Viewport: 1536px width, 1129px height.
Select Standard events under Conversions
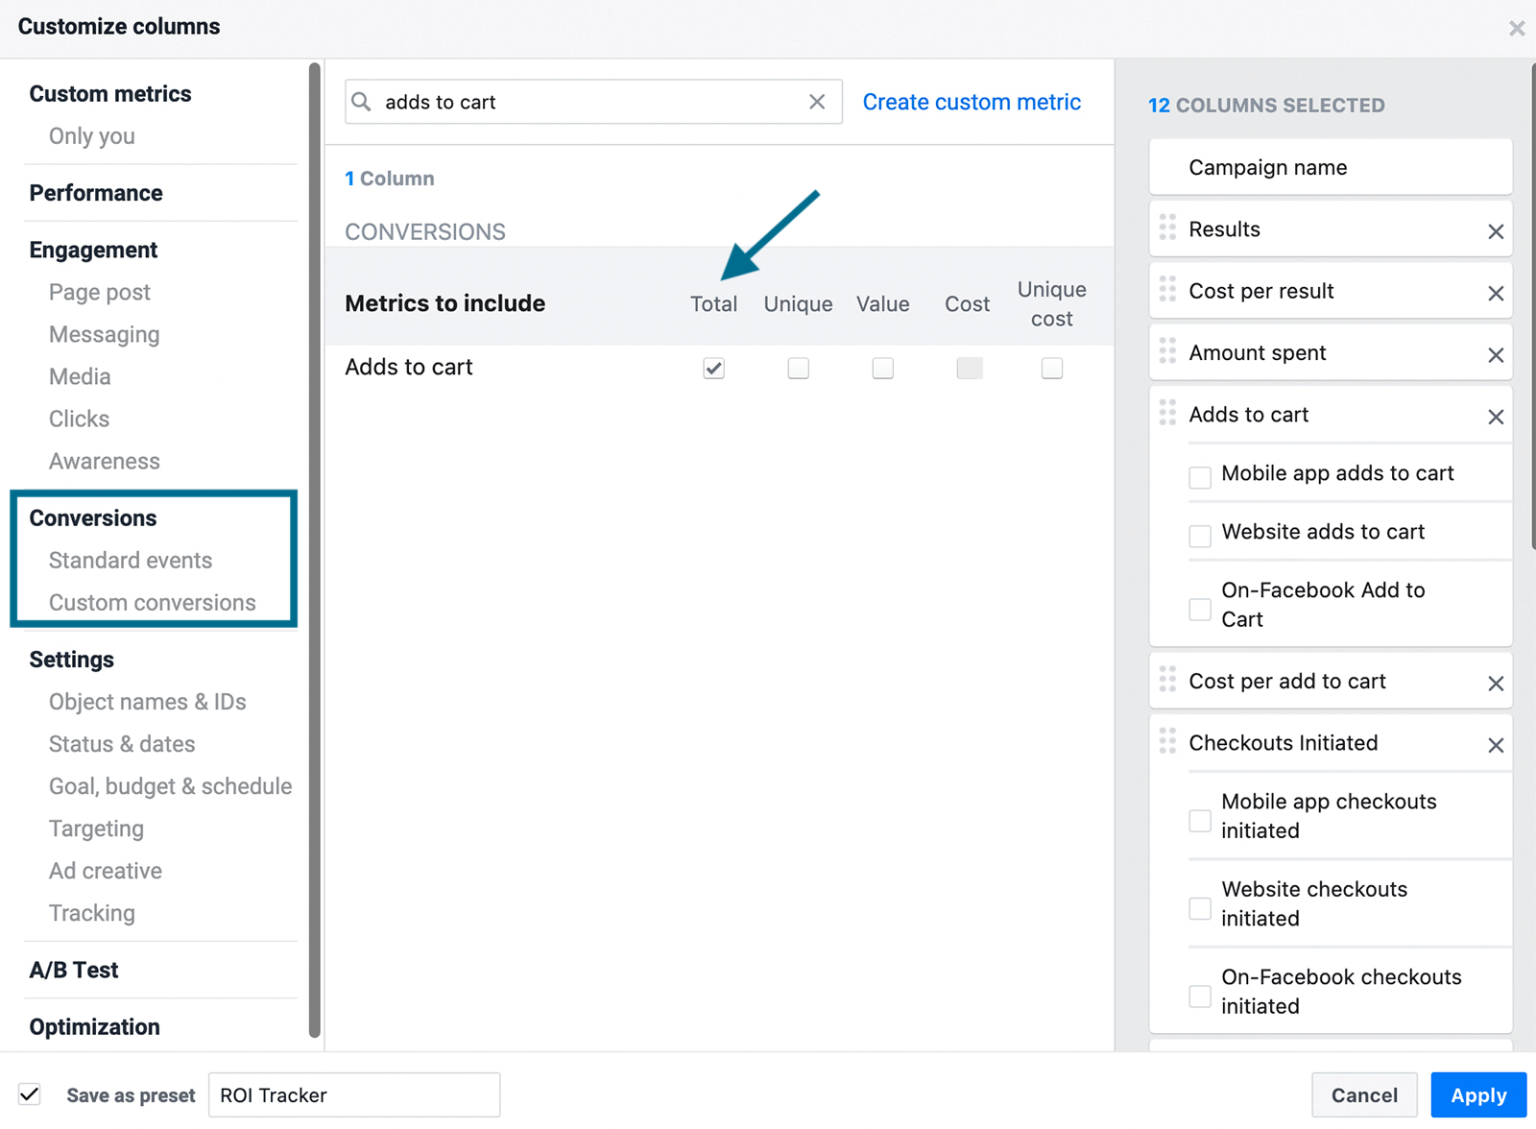pyautogui.click(x=130, y=560)
